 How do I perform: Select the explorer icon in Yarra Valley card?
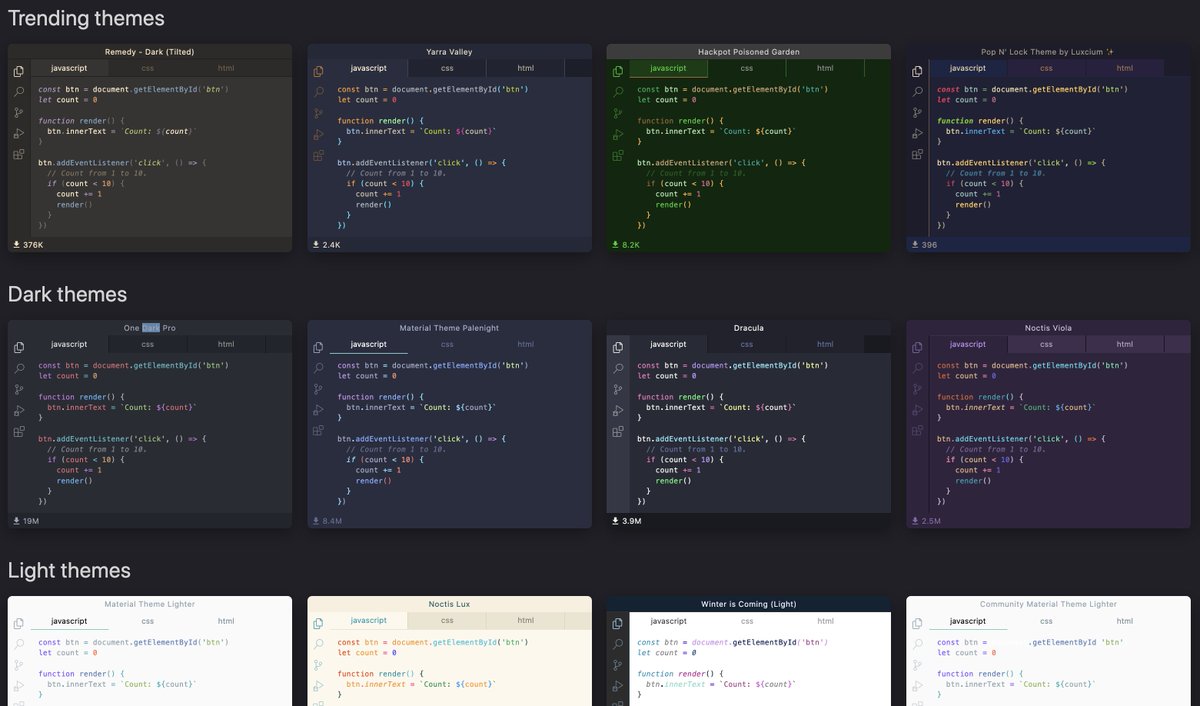[318, 71]
